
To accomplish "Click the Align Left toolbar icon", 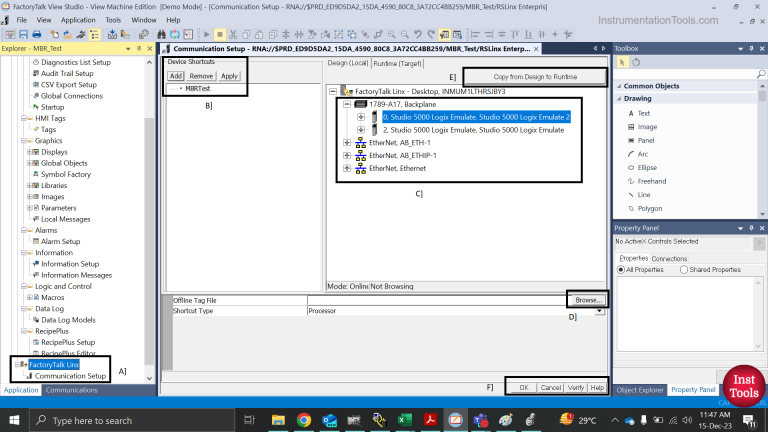I will coord(475,34).
